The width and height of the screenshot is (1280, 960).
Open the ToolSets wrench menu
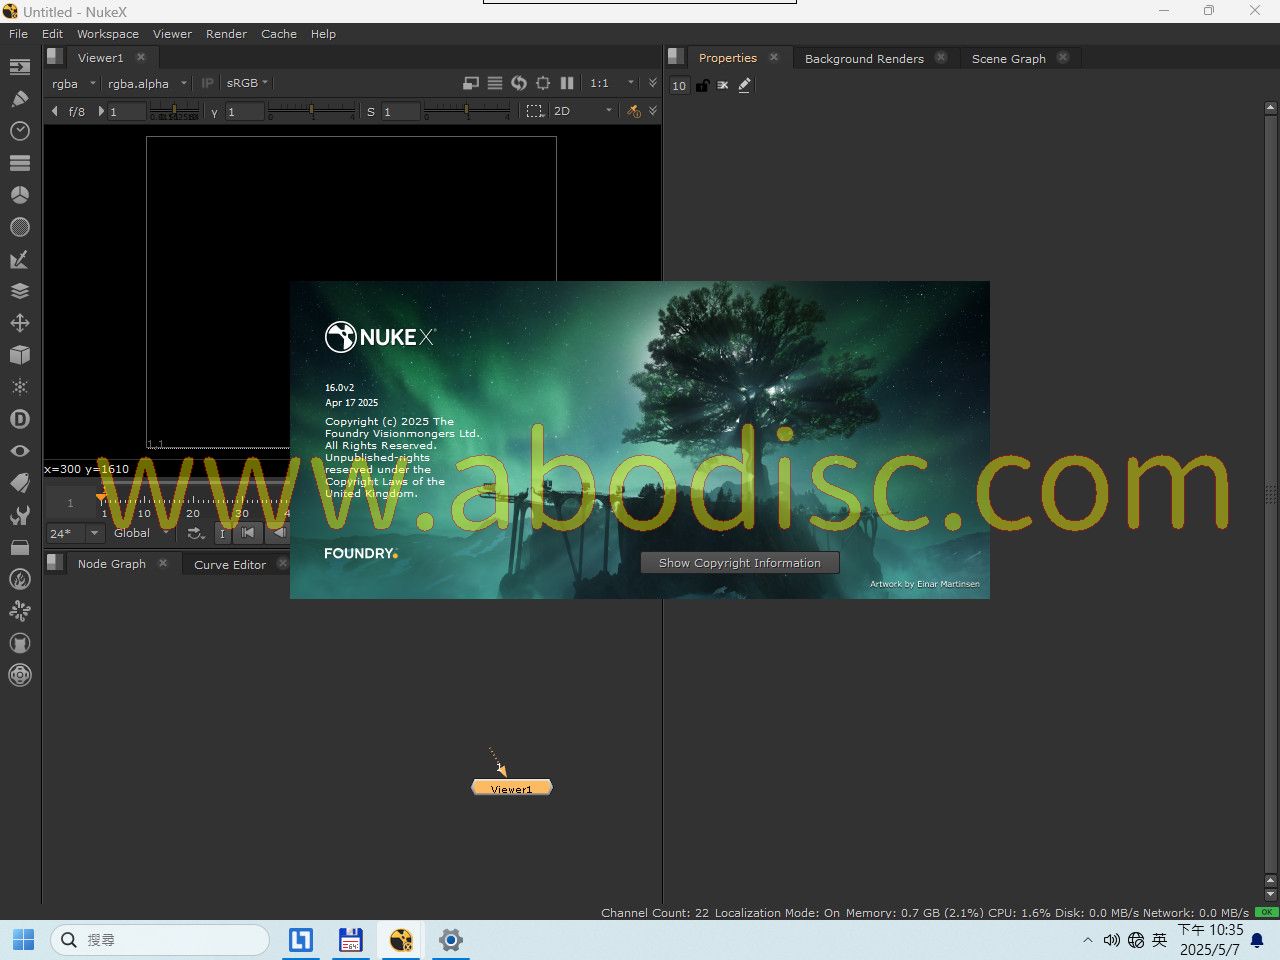[x=20, y=515]
